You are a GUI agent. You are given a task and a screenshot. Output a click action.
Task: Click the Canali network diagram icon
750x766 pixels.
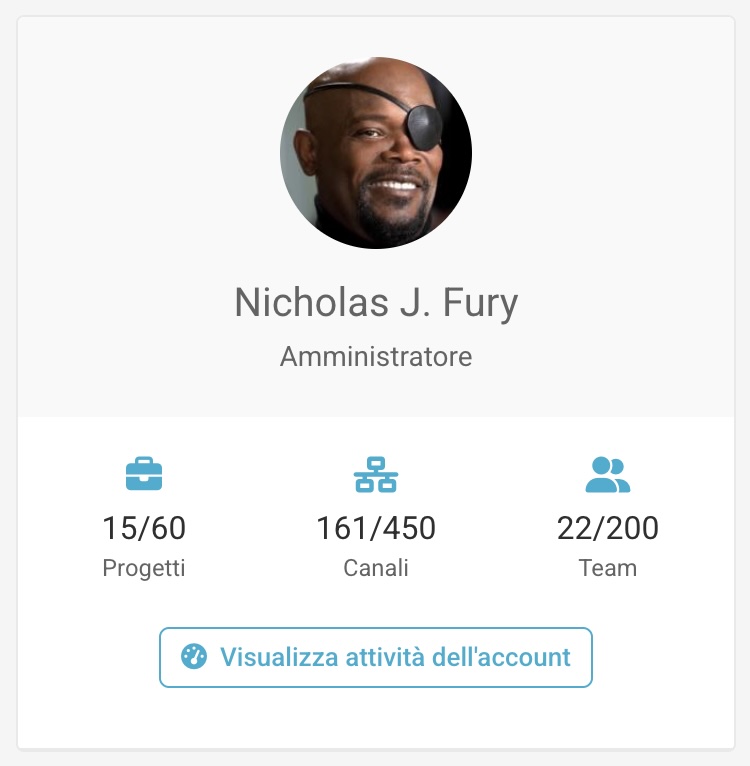(x=375, y=474)
